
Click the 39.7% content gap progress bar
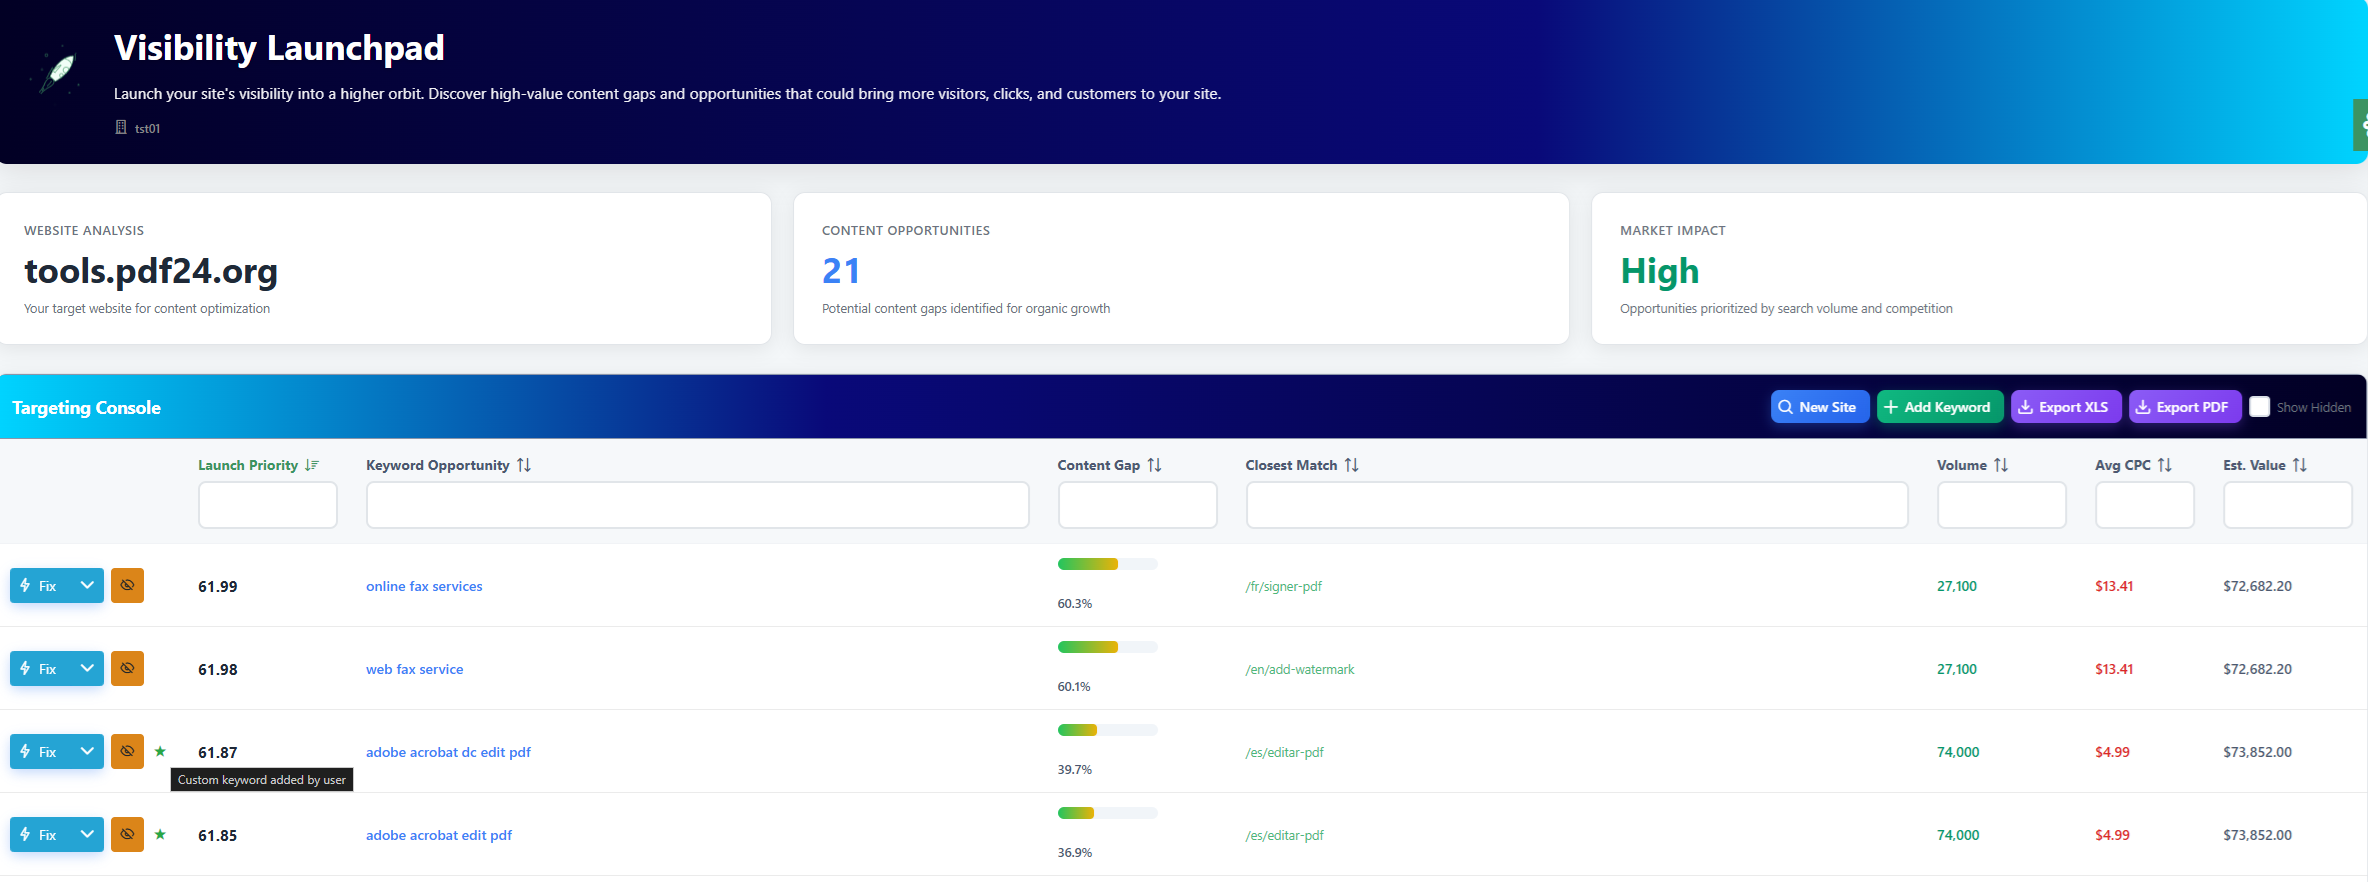point(1107,730)
